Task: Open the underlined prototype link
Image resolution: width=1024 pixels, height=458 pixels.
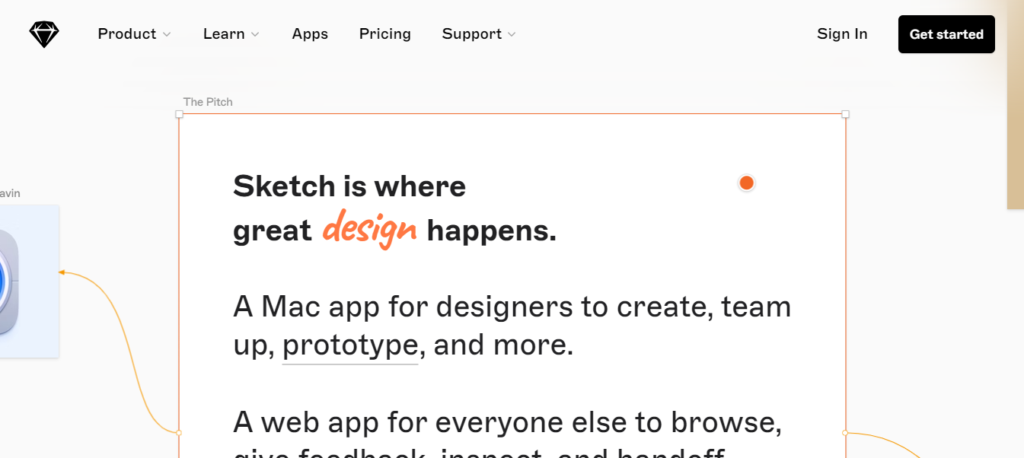Action: (x=350, y=346)
